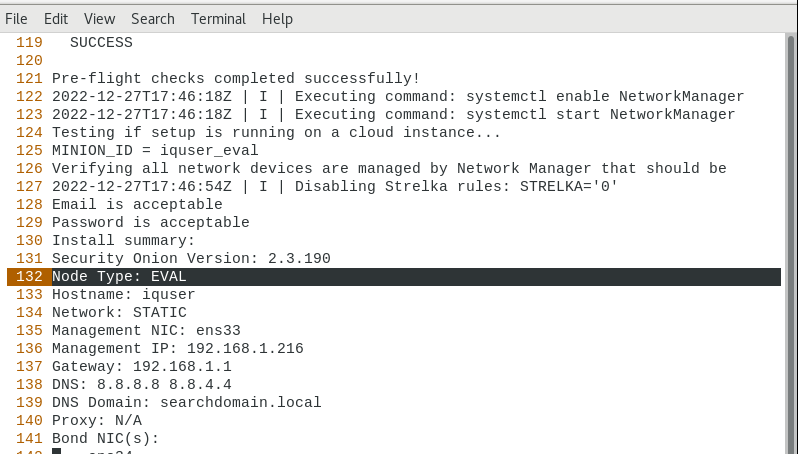
Task: Click highlighted line number 132
Action: tap(29, 276)
